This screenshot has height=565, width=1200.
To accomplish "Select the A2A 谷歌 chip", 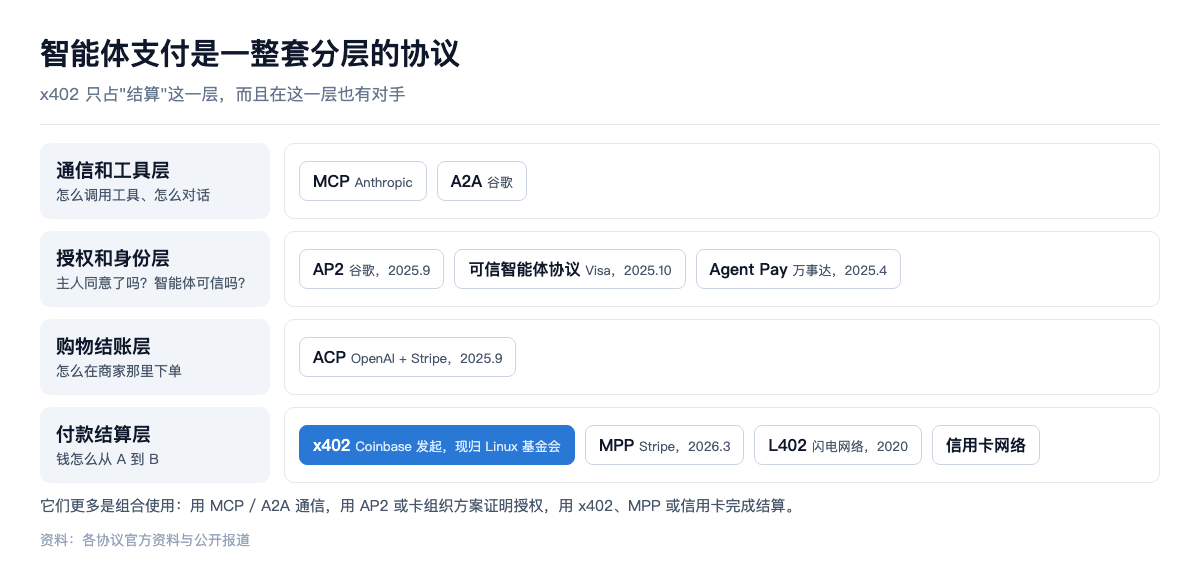I will point(482,181).
